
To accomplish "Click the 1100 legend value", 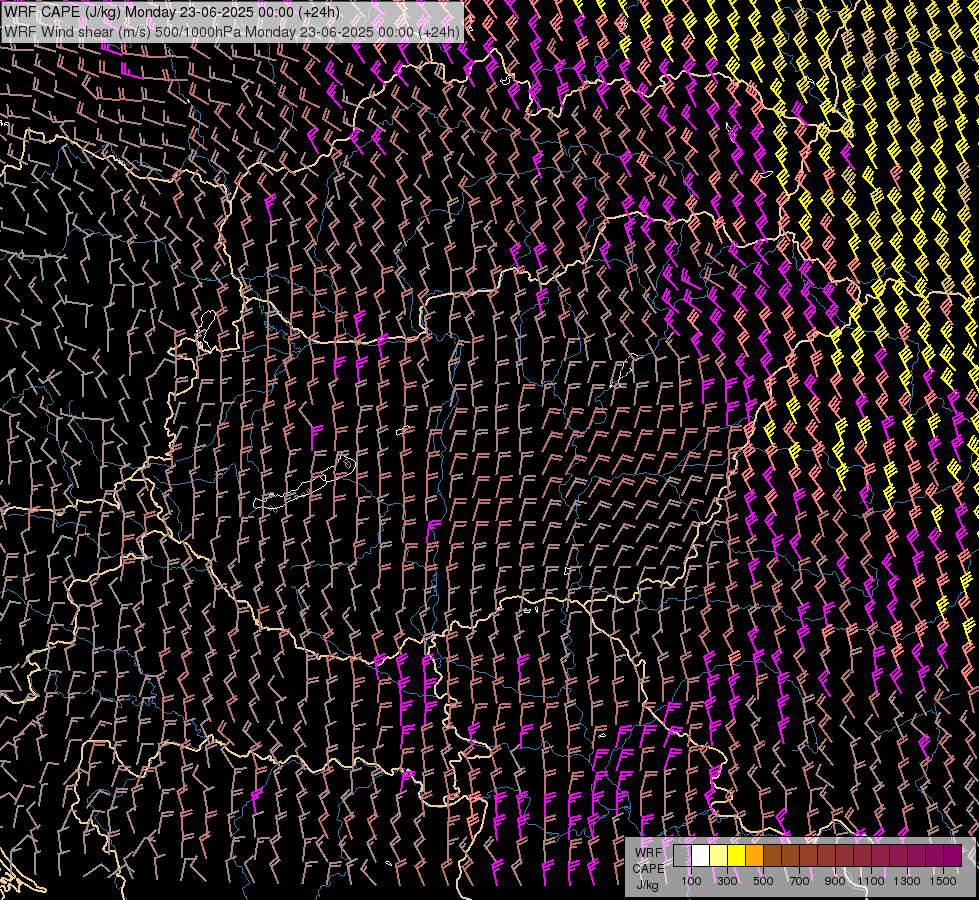I will [871, 881].
